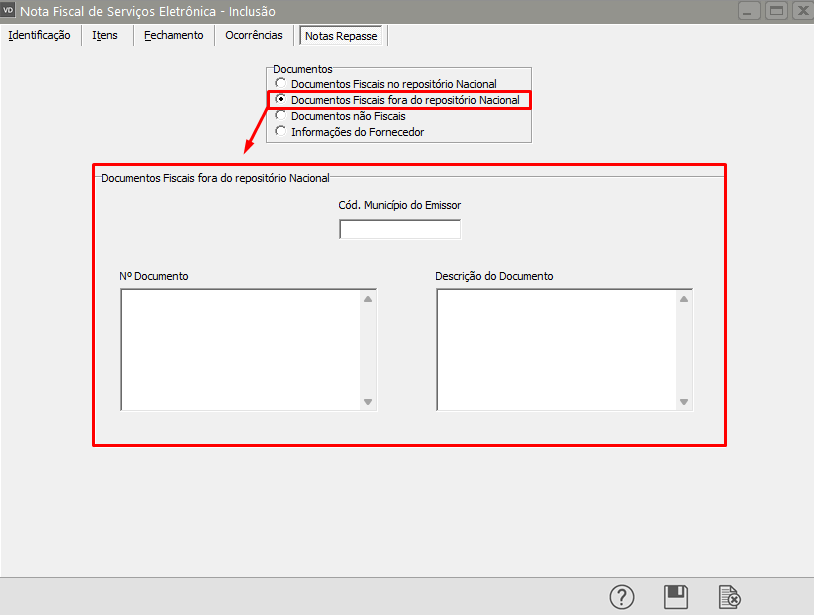Click the Cód. Município do Emissor field
This screenshot has width=814, height=615.
click(400, 229)
